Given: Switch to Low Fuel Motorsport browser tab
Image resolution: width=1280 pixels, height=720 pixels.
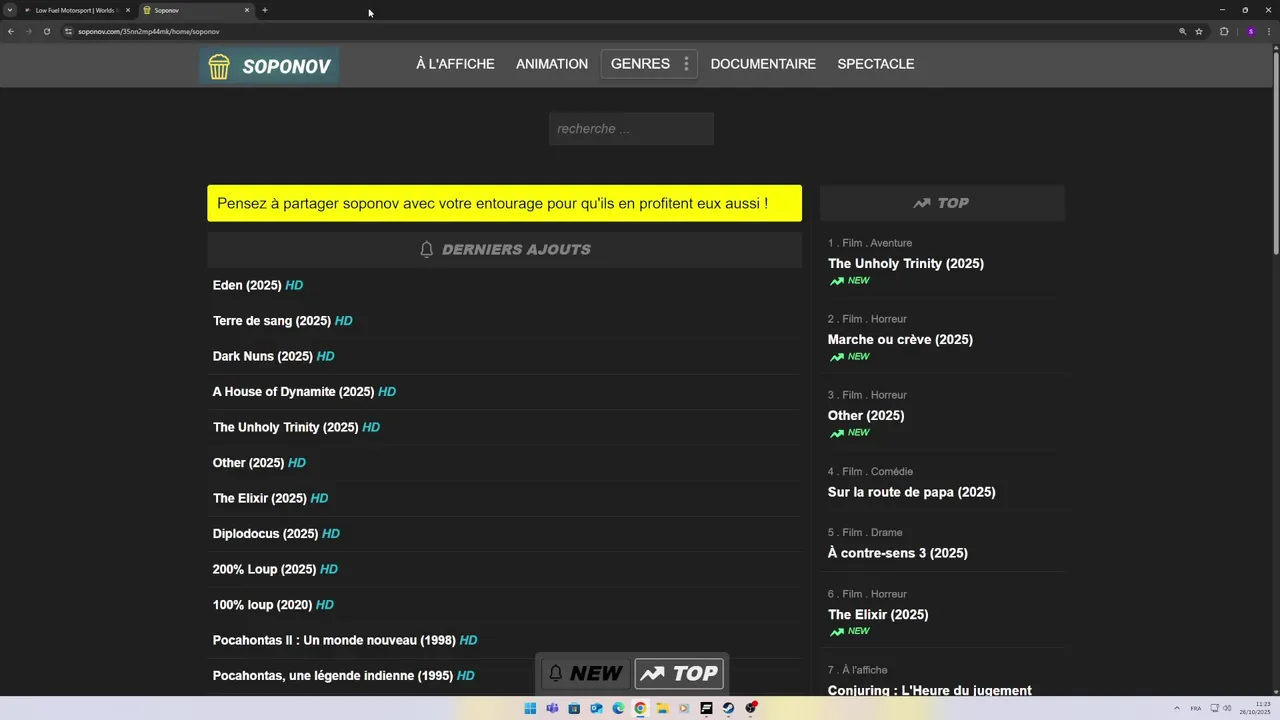Looking at the screenshot, I should point(77,10).
